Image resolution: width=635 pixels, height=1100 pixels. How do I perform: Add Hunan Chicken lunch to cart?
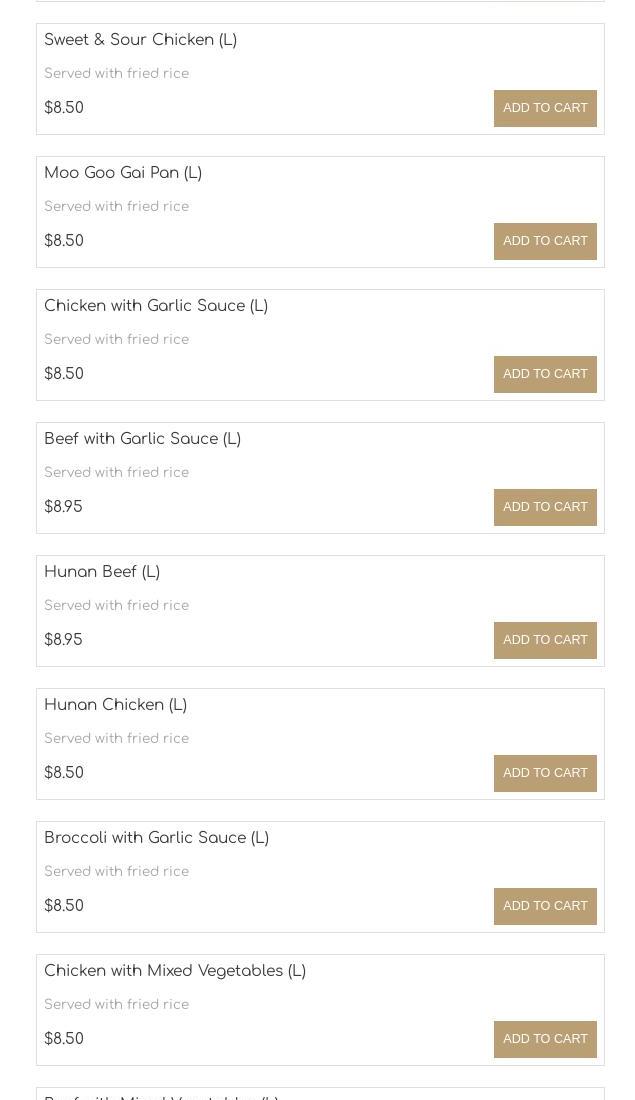tap(545, 773)
